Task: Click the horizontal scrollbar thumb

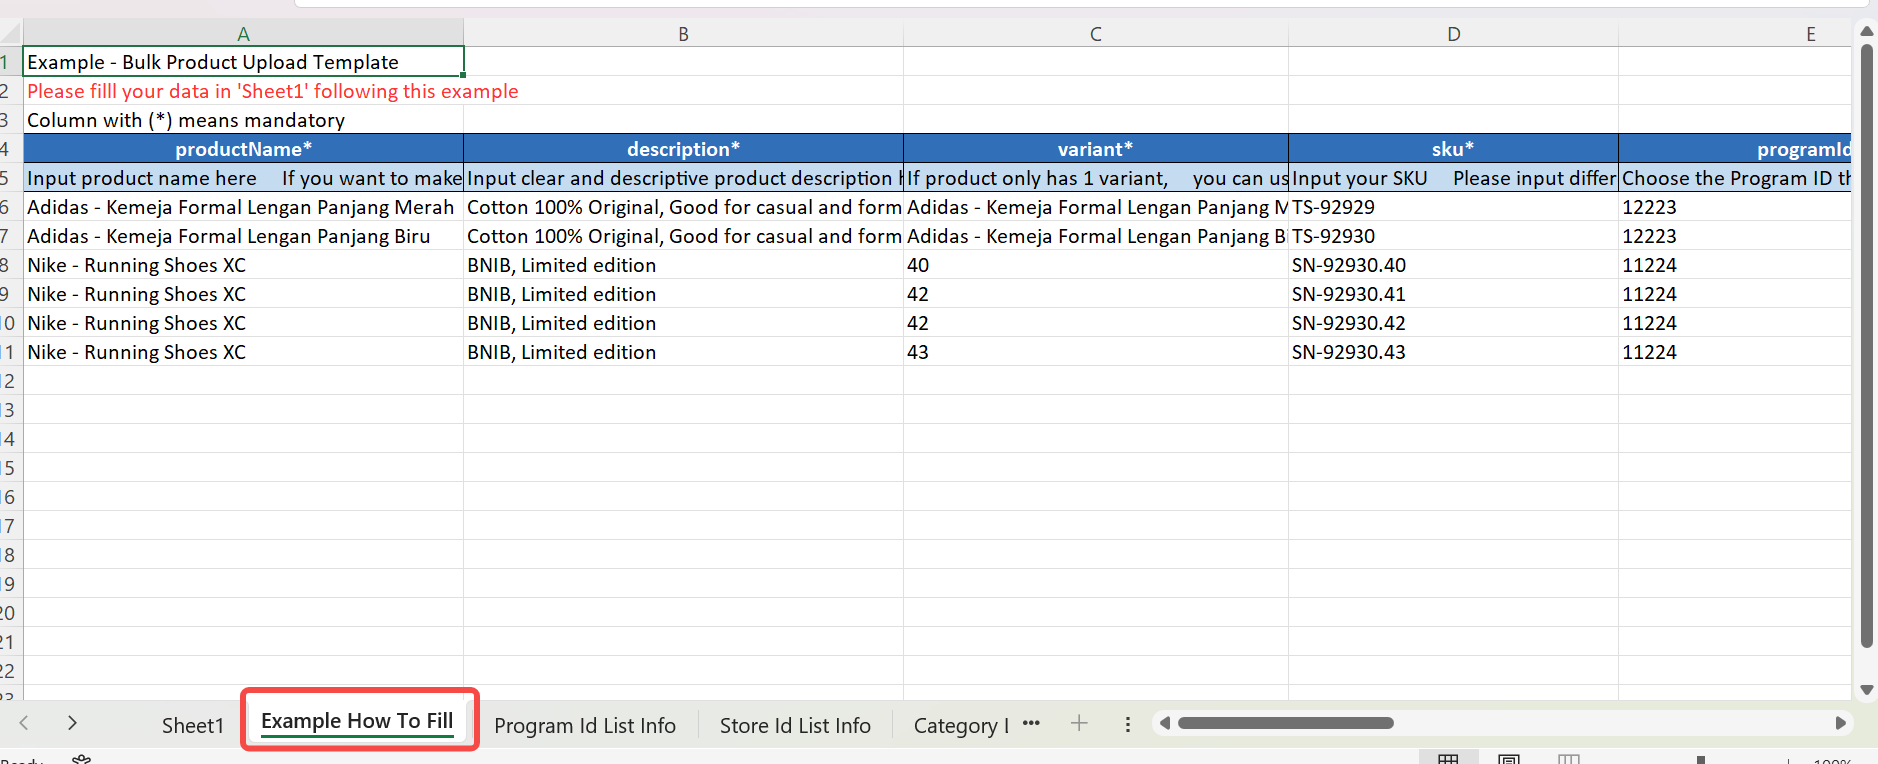Action: (x=1285, y=723)
